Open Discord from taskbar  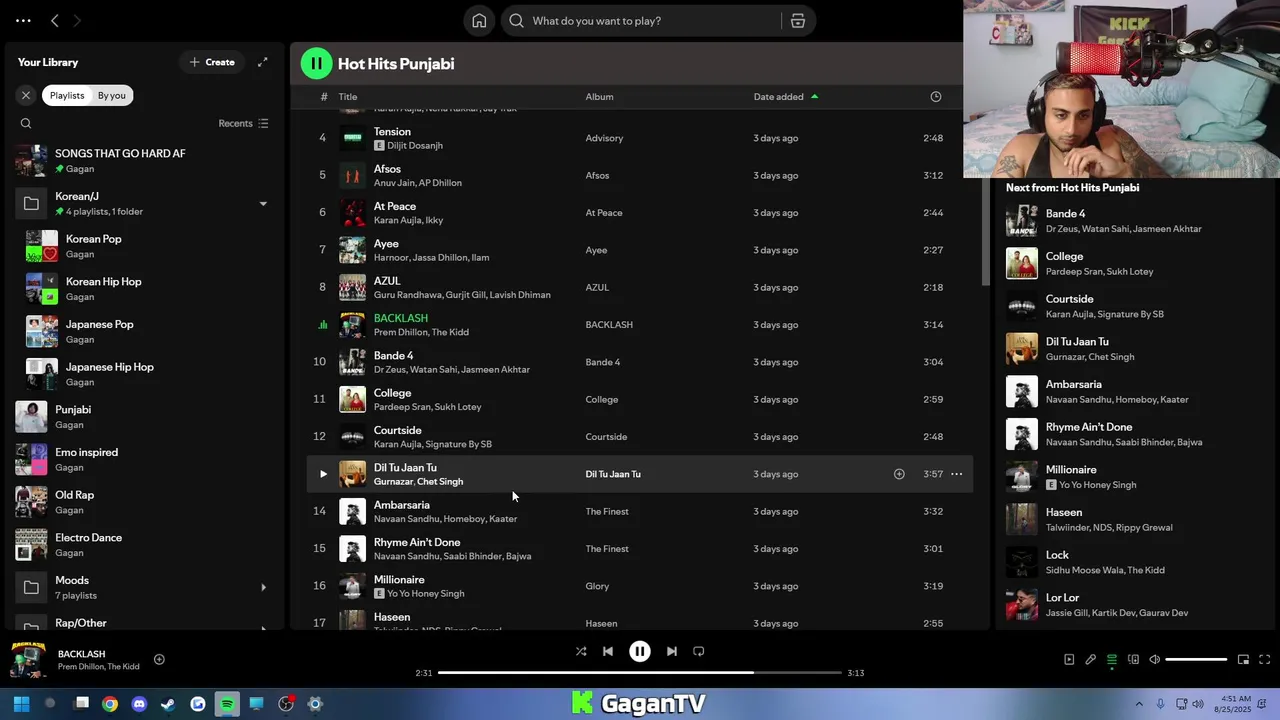pos(139,704)
